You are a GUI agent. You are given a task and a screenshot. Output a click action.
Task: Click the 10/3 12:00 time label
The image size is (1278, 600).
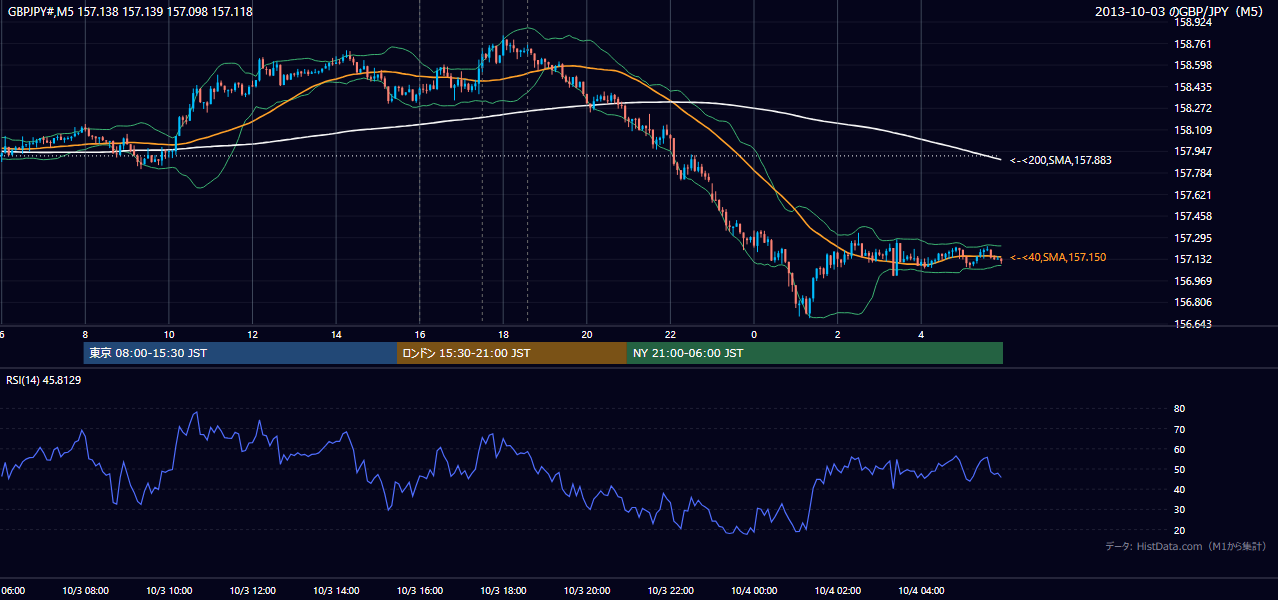click(252, 591)
